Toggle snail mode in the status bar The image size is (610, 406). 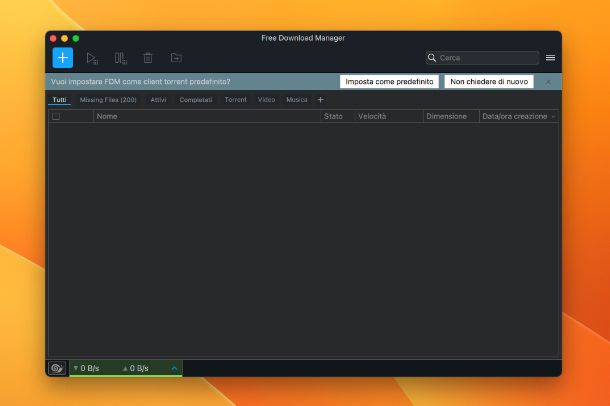pyautogui.click(x=57, y=368)
